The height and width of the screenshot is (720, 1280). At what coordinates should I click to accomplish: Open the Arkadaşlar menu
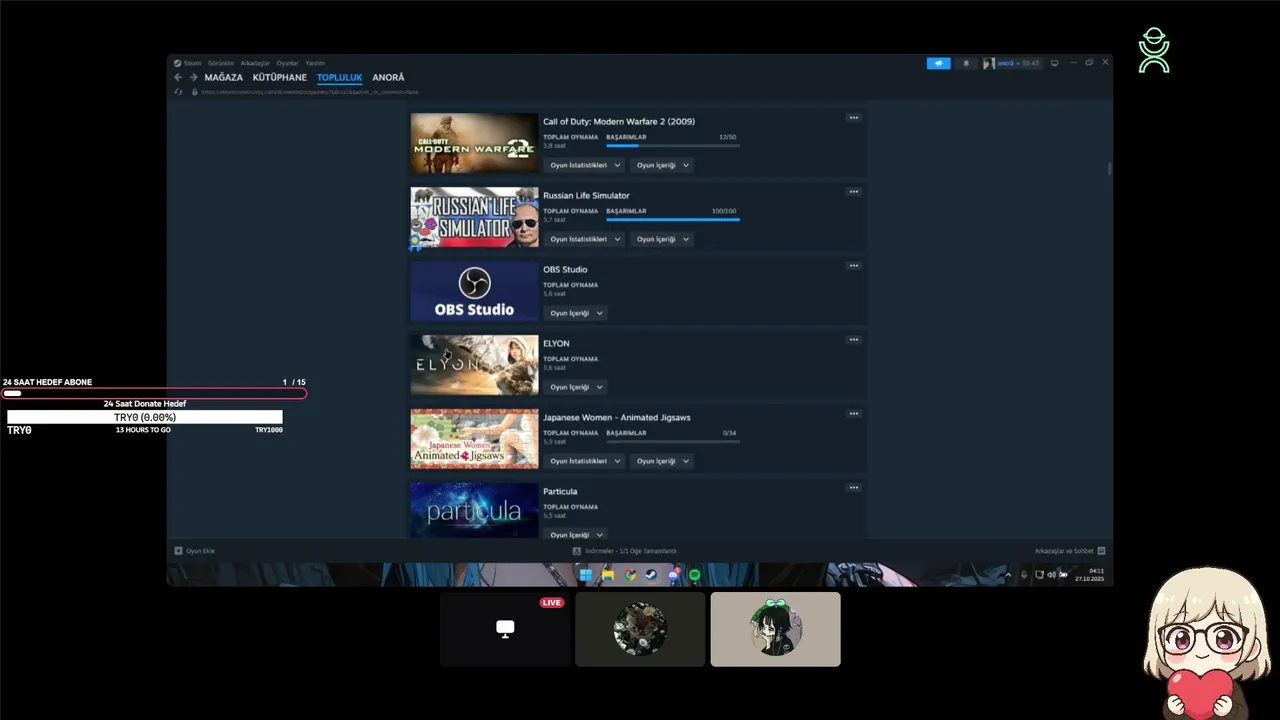coord(255,63)
